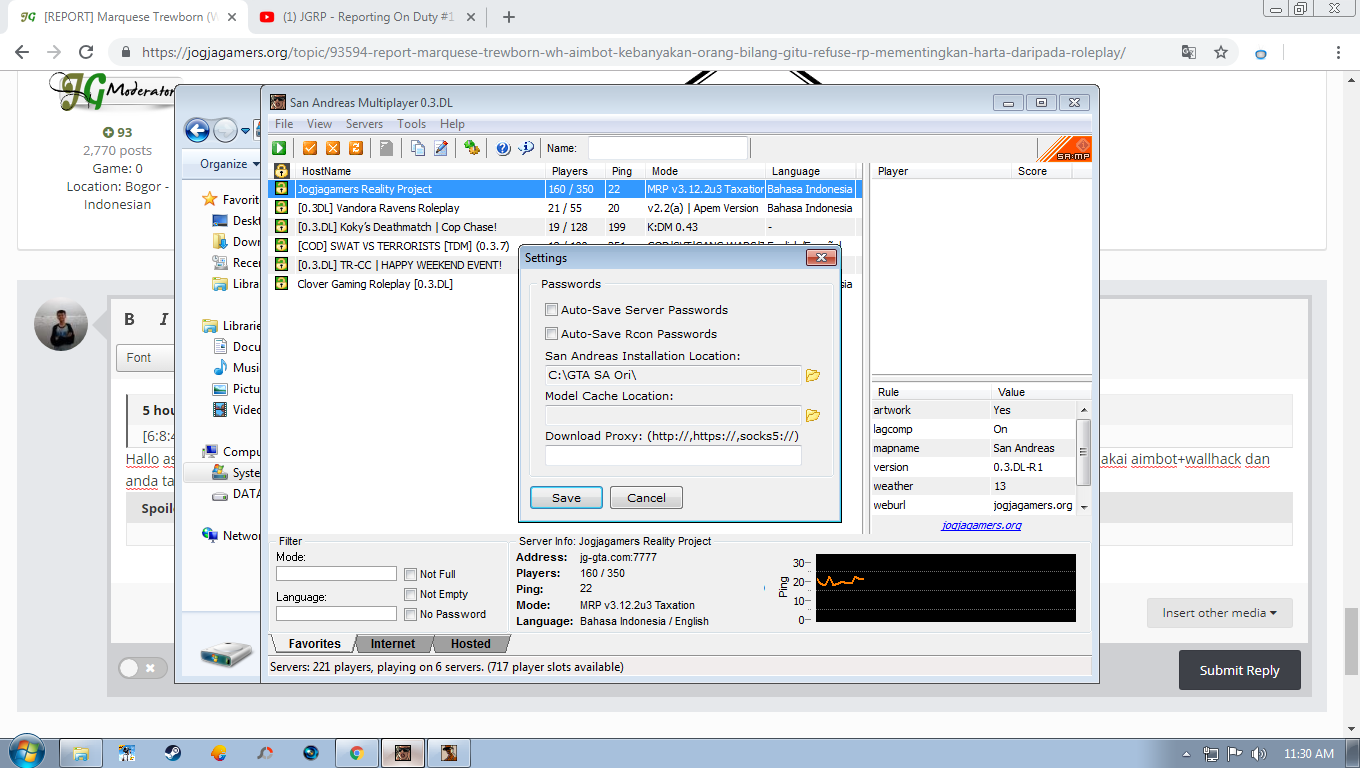Viewport: 1360px width, 768px height.
Task: Open the Insert other media dropdown
Action: pyautogui.click(x=1219, y=613)
